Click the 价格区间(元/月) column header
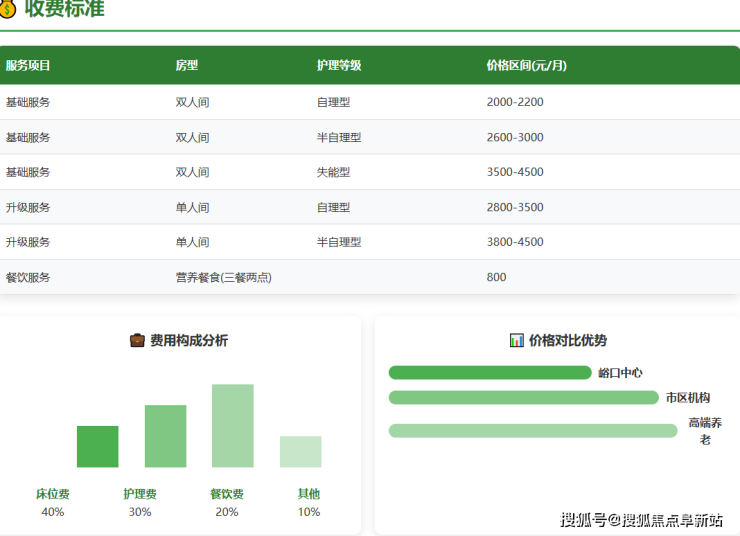740x536 pixels. click(x=527, y=66)
